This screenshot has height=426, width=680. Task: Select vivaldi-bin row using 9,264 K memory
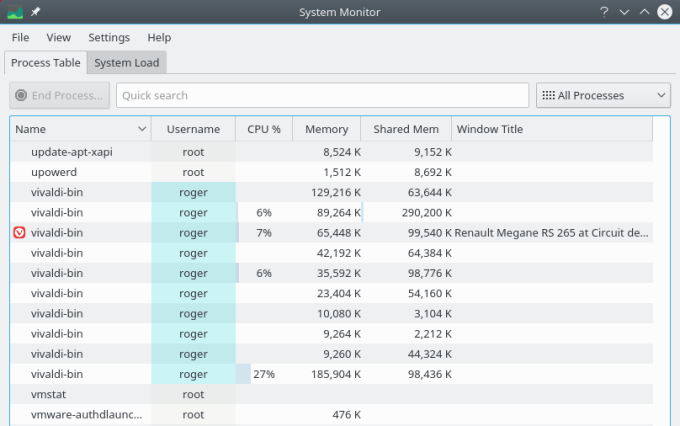332,334
